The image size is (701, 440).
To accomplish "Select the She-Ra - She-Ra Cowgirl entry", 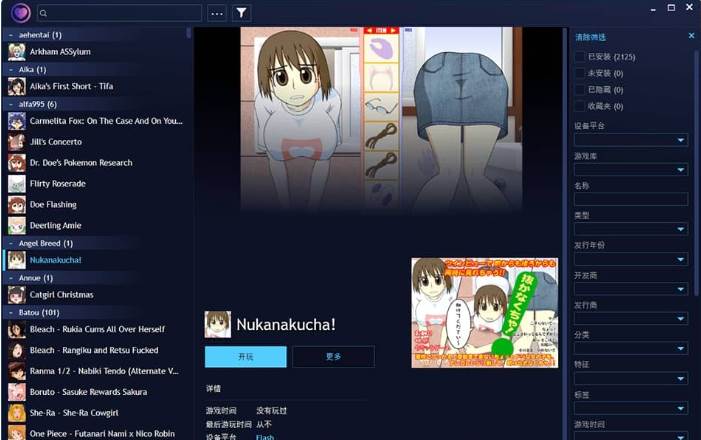I will pos(74,413).
